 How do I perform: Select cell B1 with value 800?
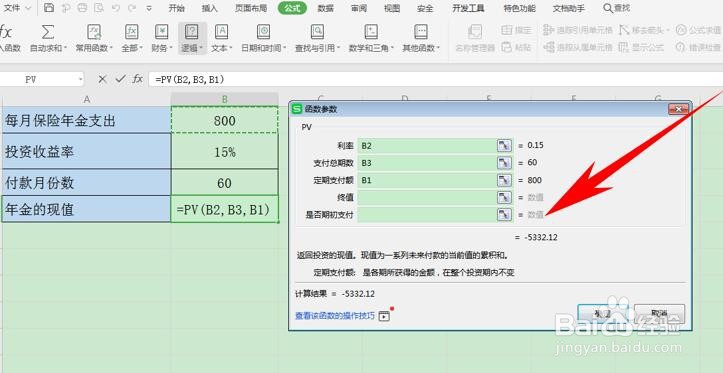pos(225,120)
